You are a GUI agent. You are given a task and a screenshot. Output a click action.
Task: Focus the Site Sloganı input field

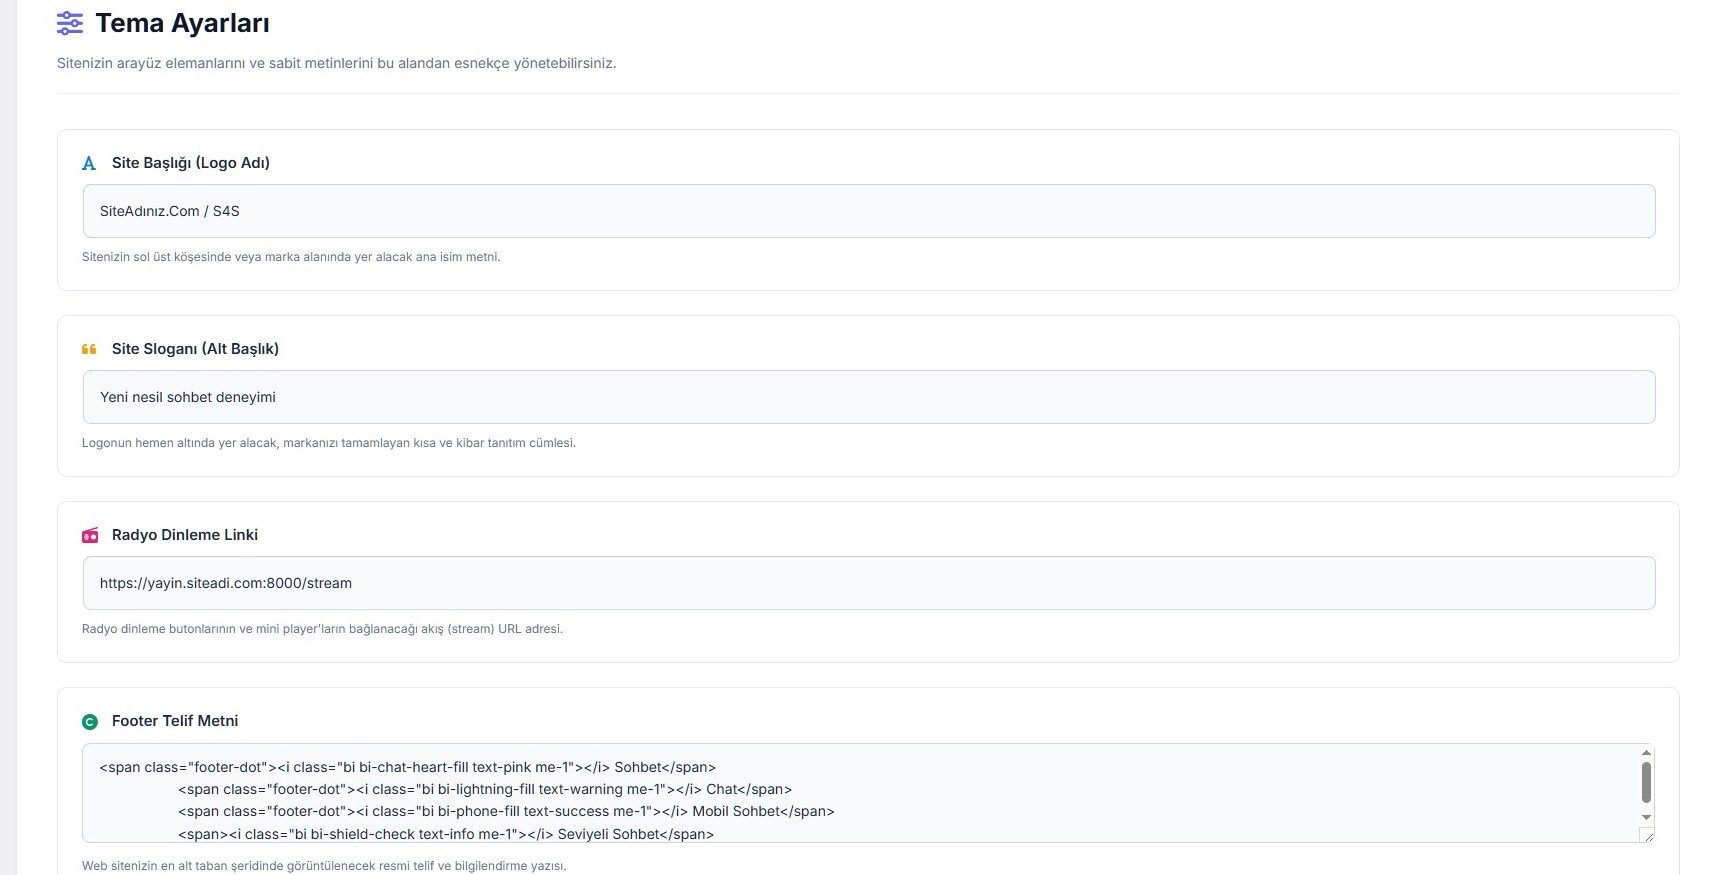[868, 397]
